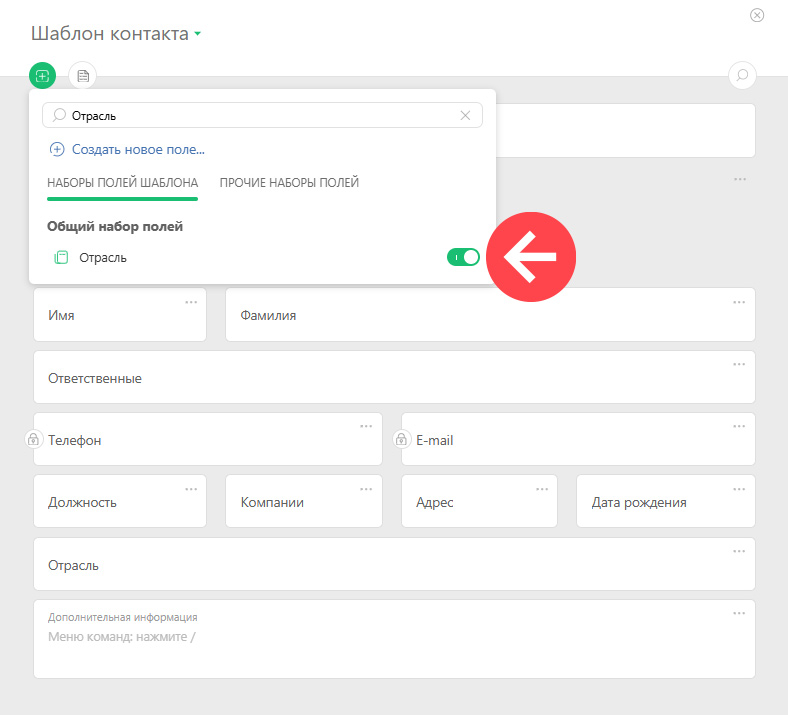Open the three-dot menu on Ответственные field
This screenshot has width=788, height=715.
coord(739,364)
